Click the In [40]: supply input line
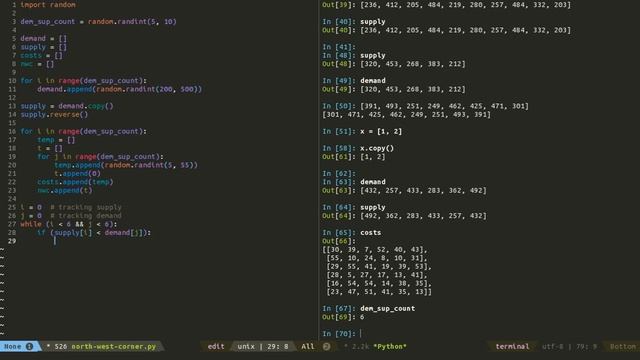 coord(353,22)
